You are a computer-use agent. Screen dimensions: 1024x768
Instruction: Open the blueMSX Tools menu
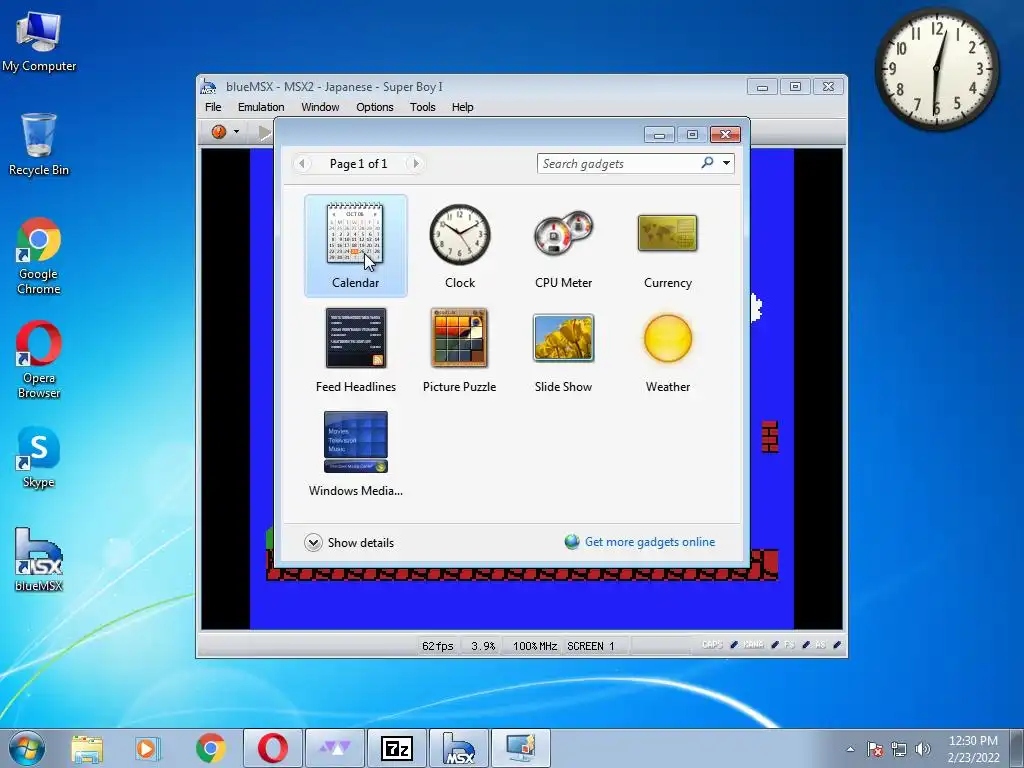point(423,107)
